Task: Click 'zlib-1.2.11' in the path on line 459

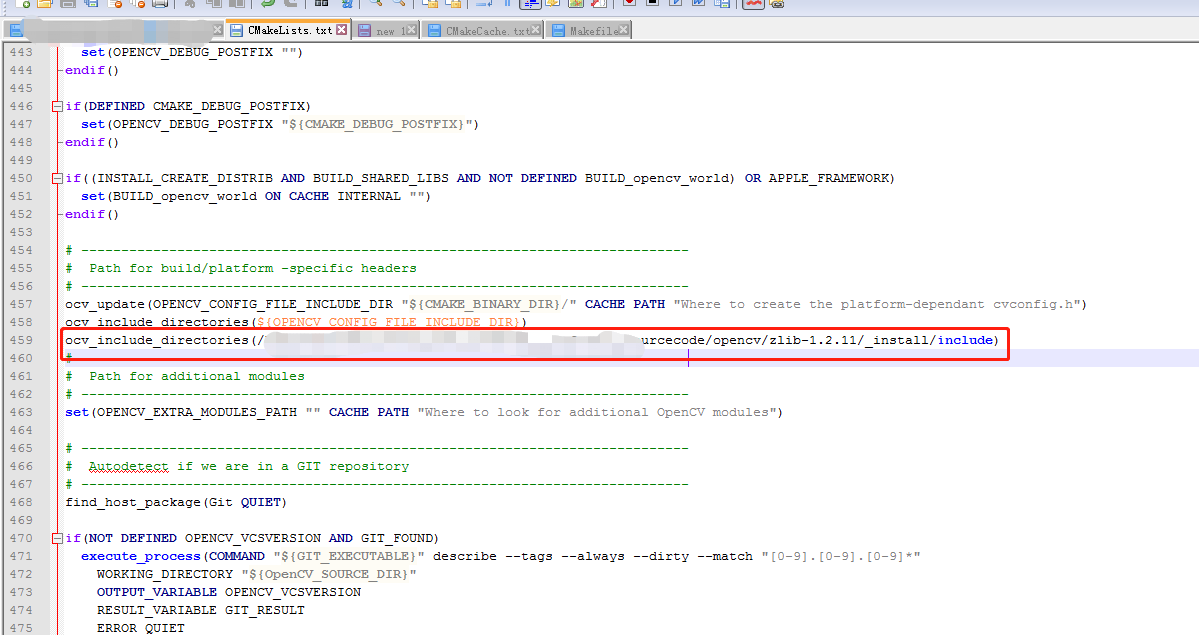Action: 813,340
